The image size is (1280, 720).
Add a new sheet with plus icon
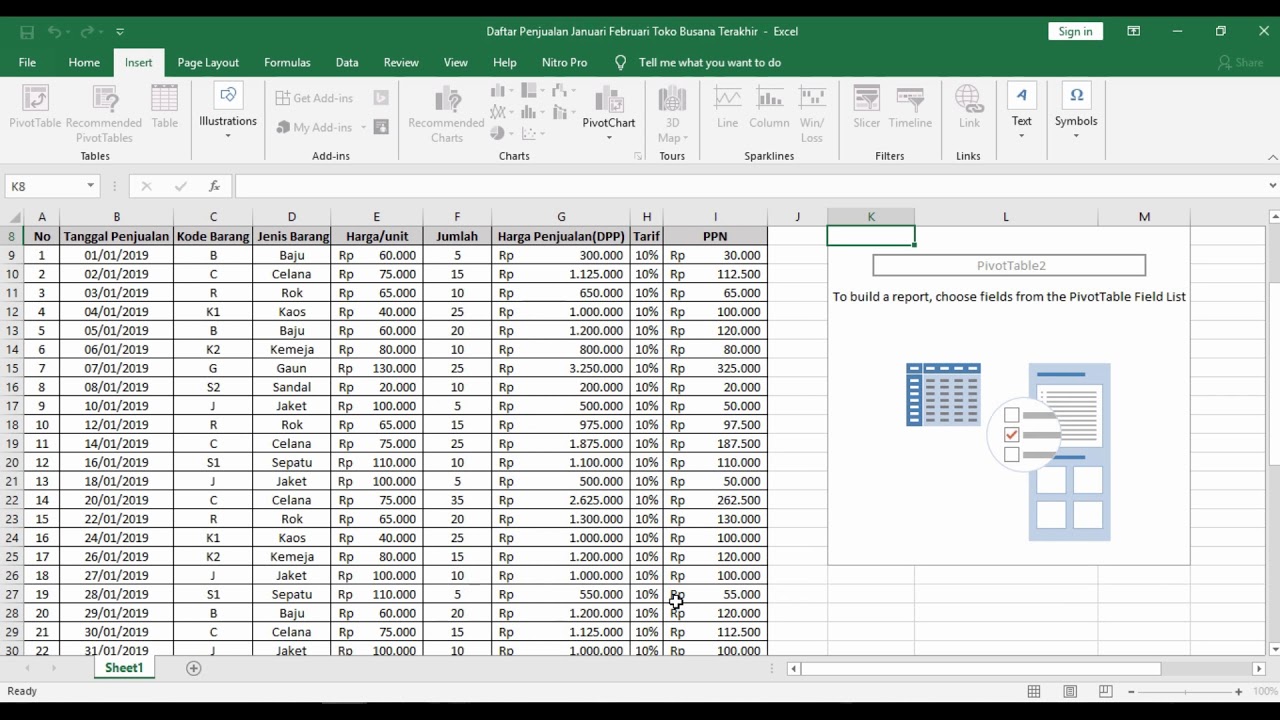194,668
